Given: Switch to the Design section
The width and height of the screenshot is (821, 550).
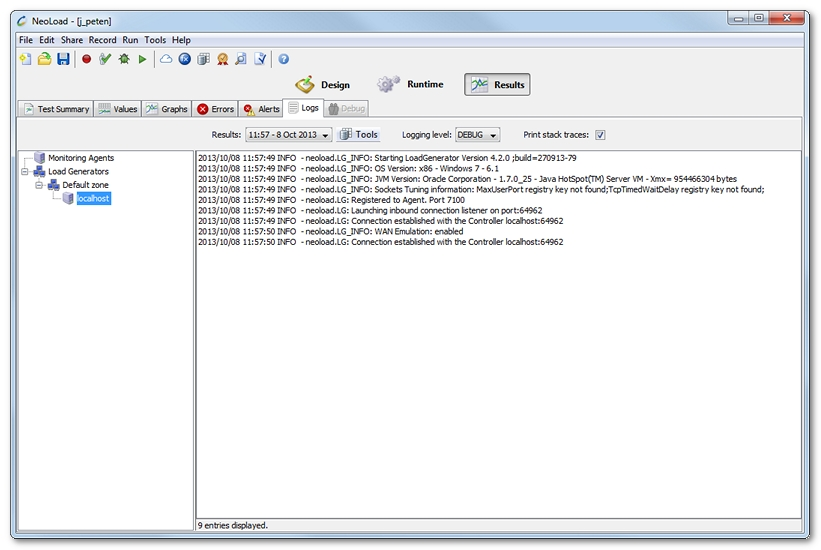Looking at the screenshot, I should pyautogui.click(x=322, y=85).
